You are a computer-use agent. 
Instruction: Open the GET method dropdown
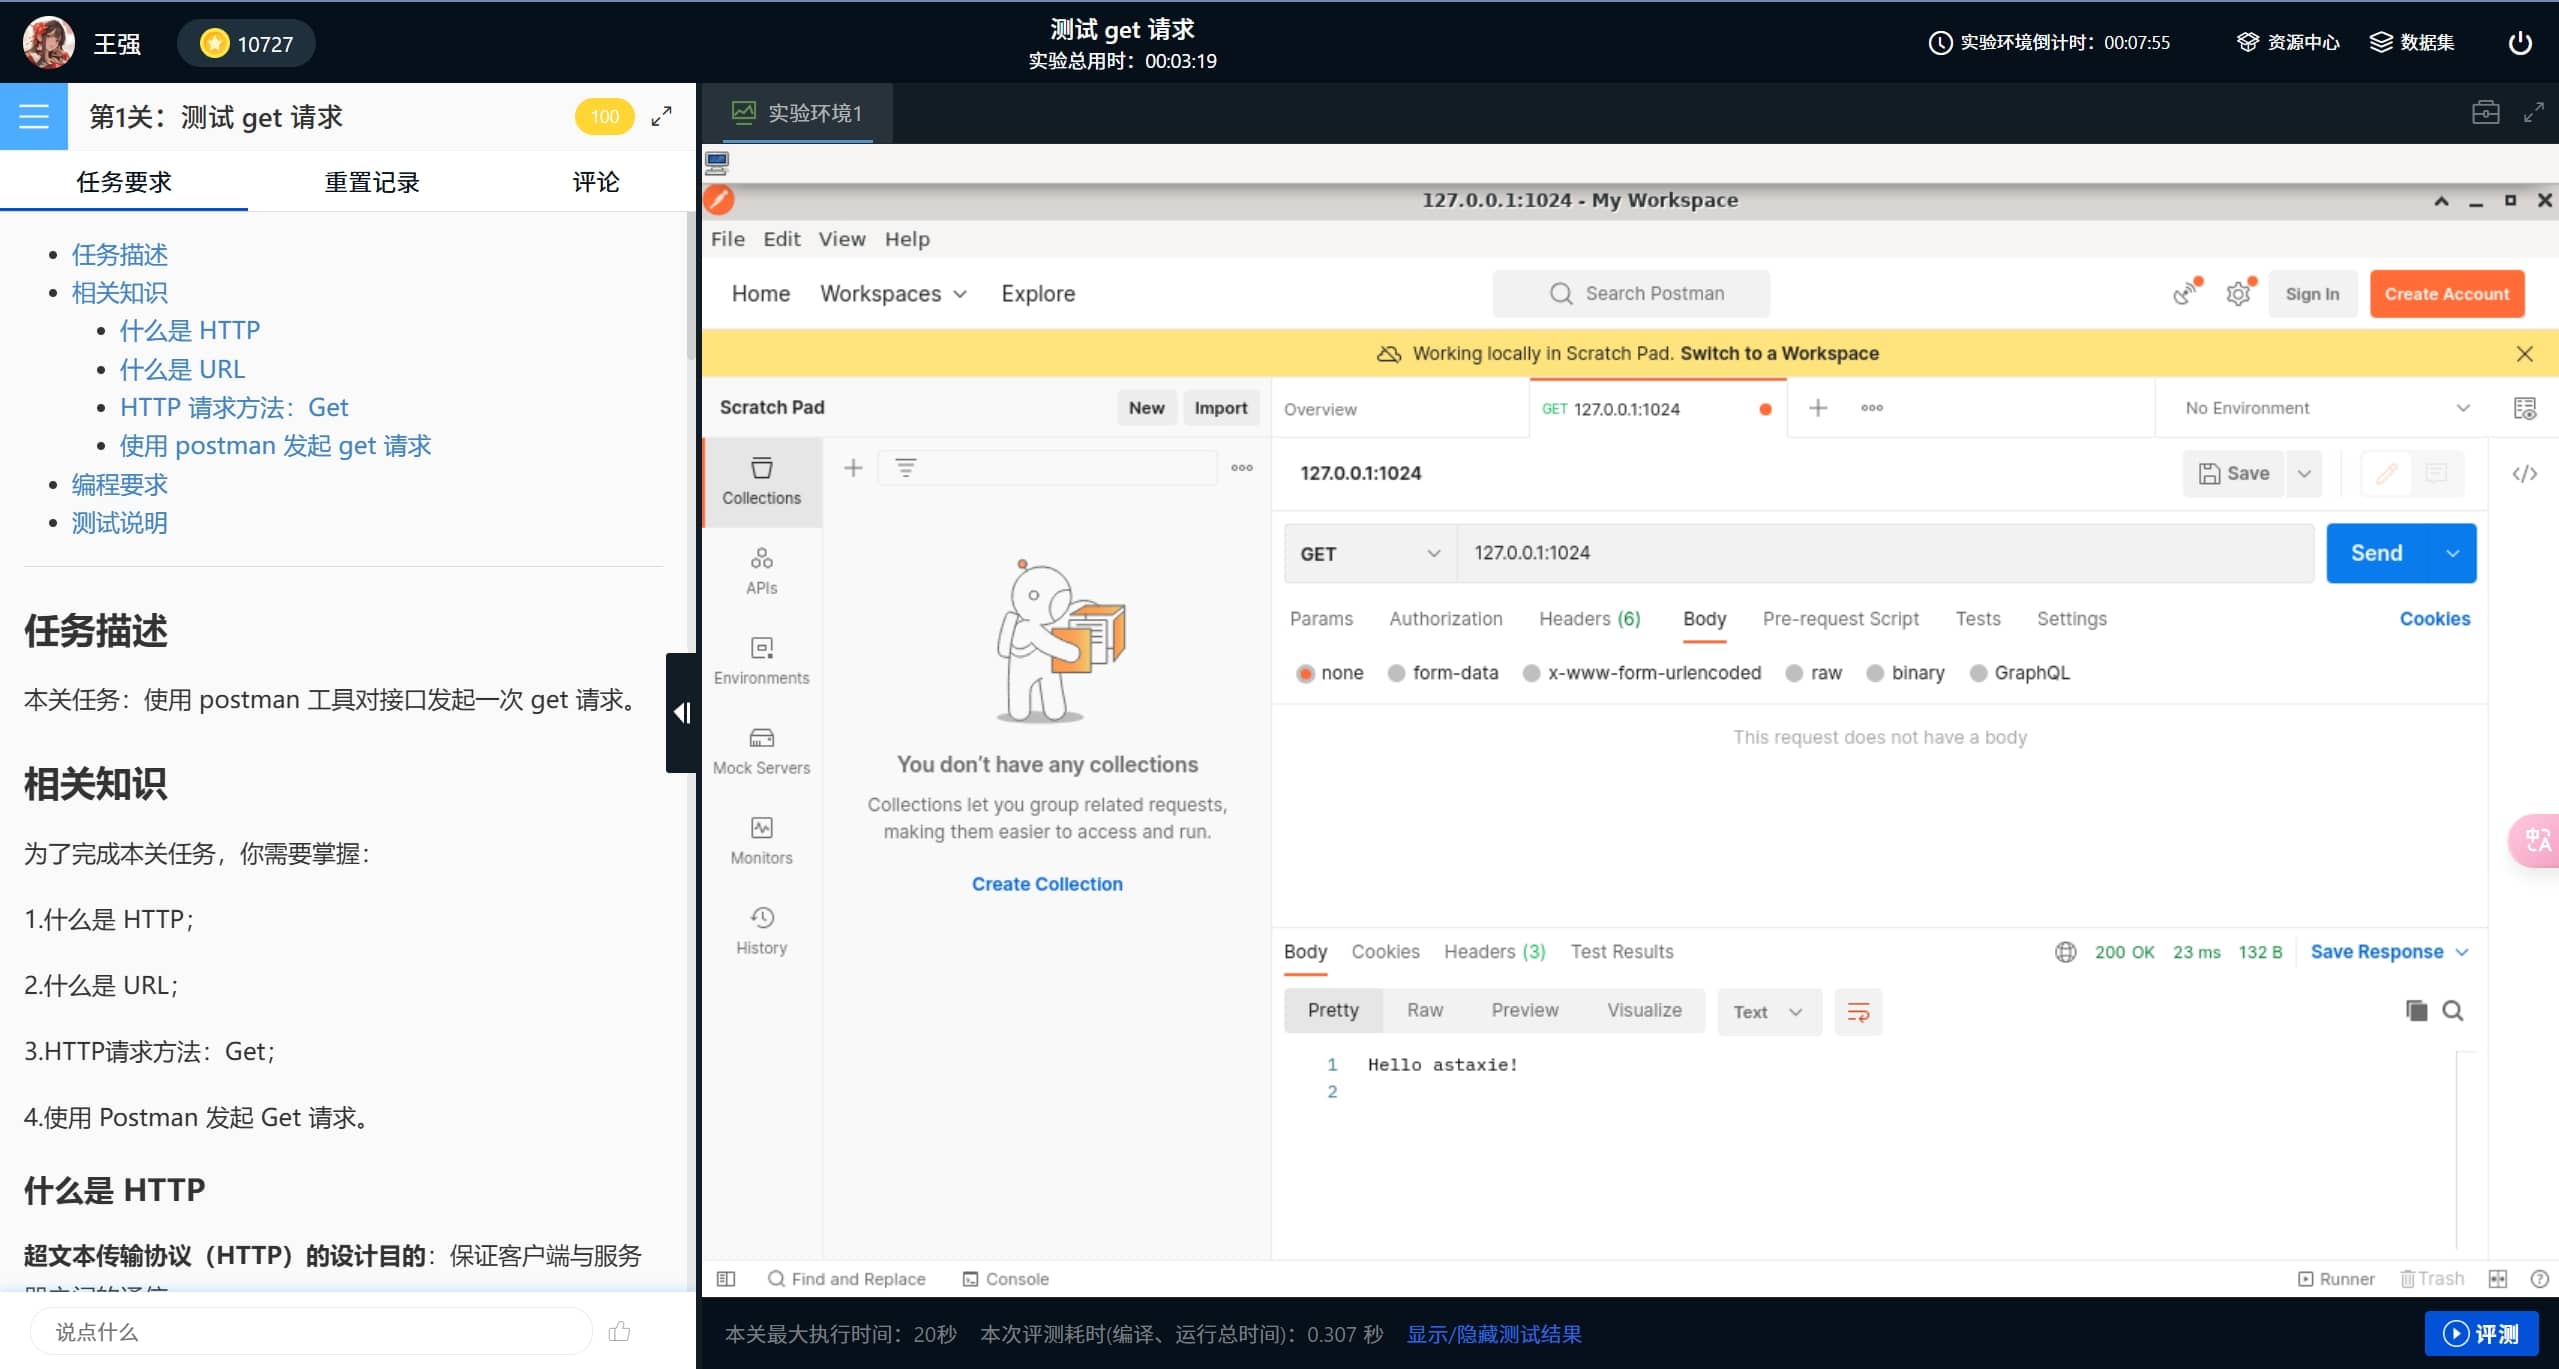click(1369, 553)
